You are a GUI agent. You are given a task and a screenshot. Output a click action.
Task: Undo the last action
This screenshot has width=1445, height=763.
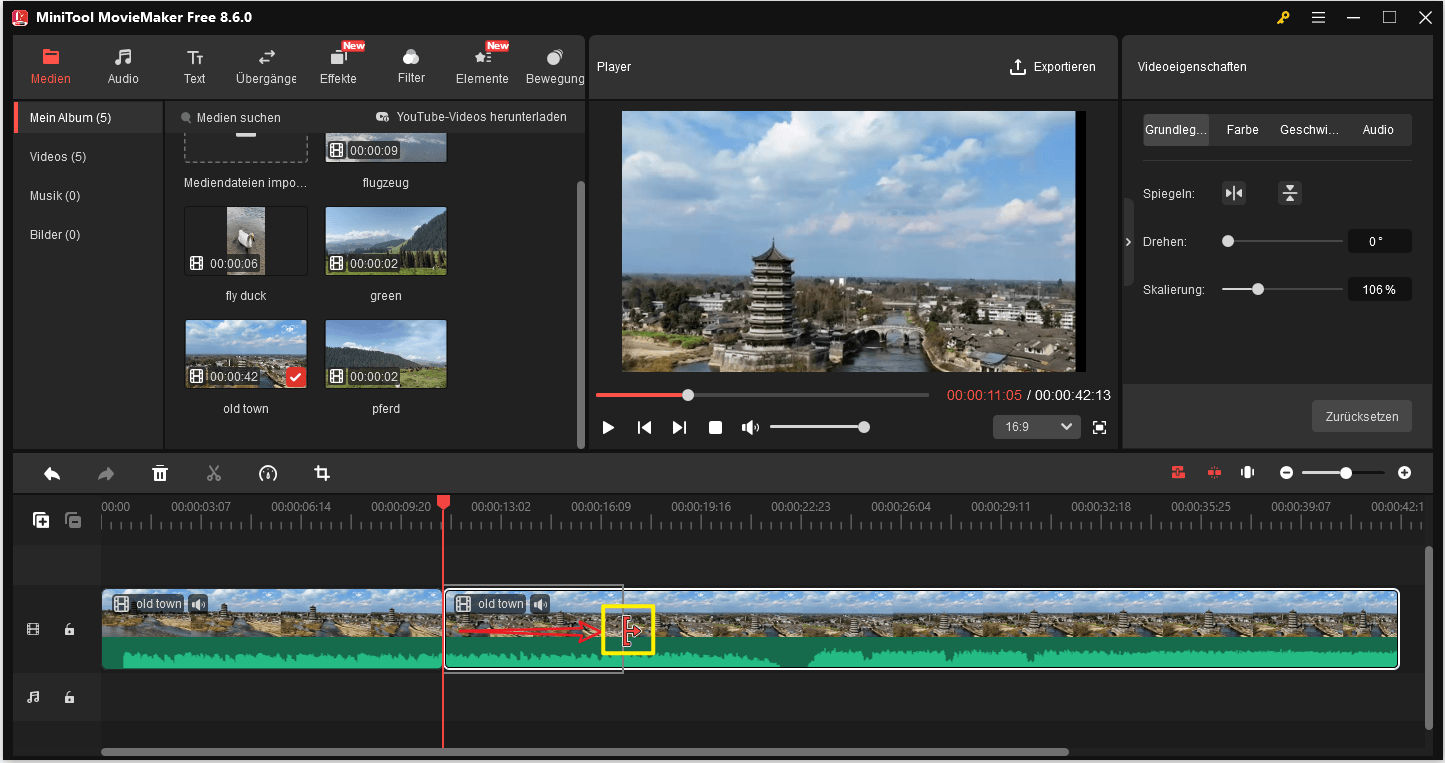click(52, 473)
